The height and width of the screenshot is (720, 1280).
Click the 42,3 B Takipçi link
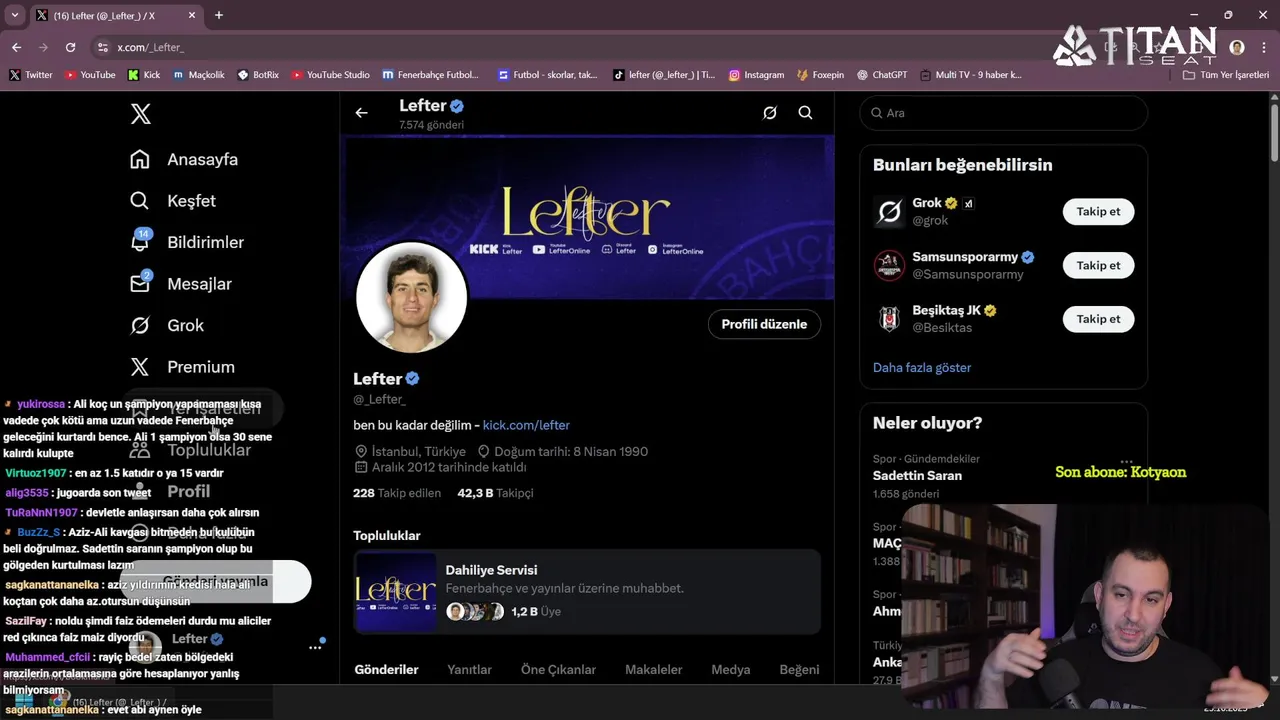click(x=495, y=493)
